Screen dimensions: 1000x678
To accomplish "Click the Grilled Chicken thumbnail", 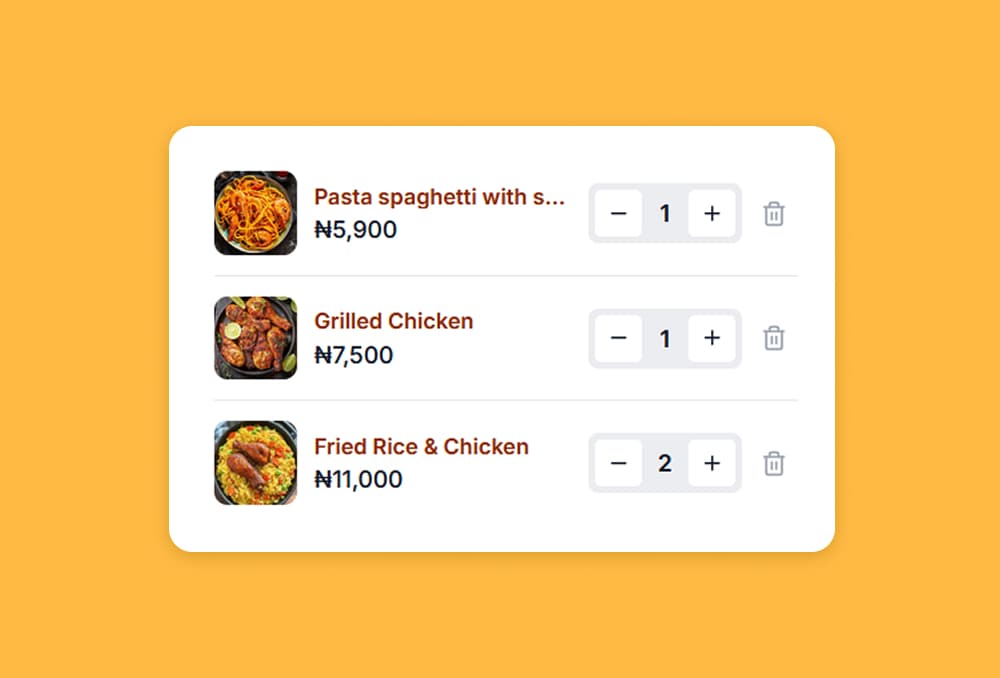I will coord(255,338).
